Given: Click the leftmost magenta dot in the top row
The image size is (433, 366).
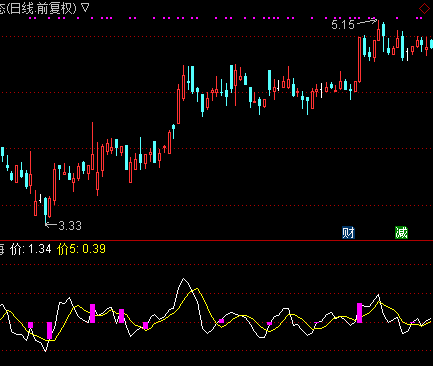Looking at the screenshot, I should click(30, 18).
